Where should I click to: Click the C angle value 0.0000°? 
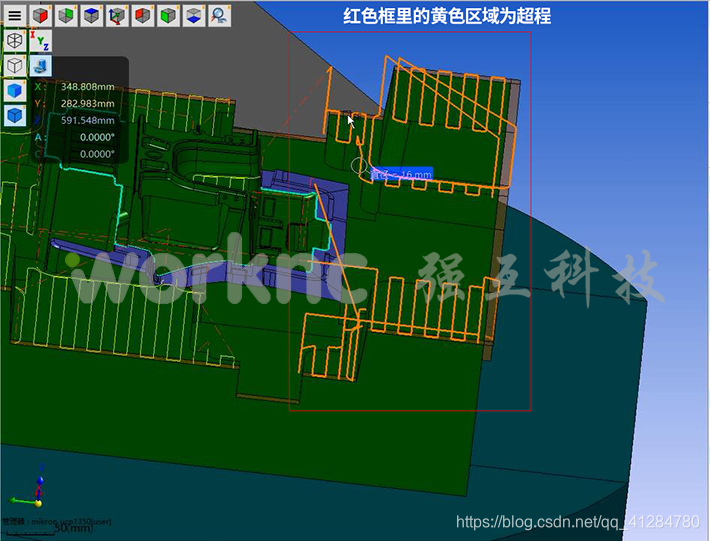click(x=97, y=154)
